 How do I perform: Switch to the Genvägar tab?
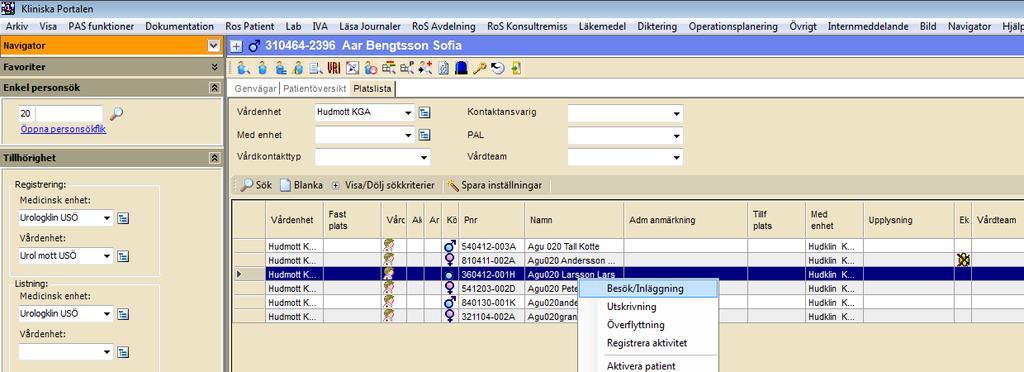[255, 88]
